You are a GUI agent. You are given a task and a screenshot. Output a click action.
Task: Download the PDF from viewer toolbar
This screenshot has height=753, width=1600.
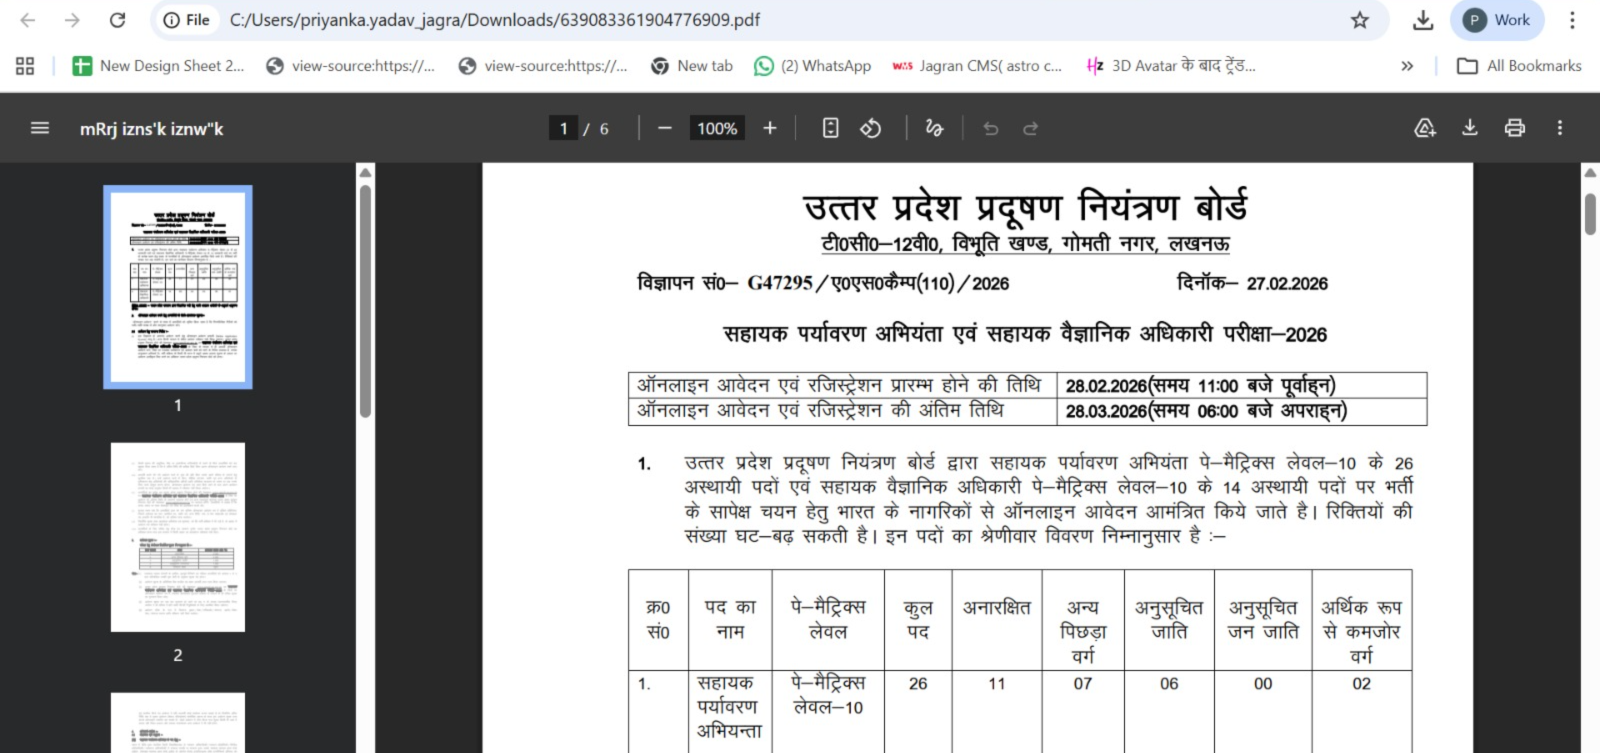pos(1470,128)
